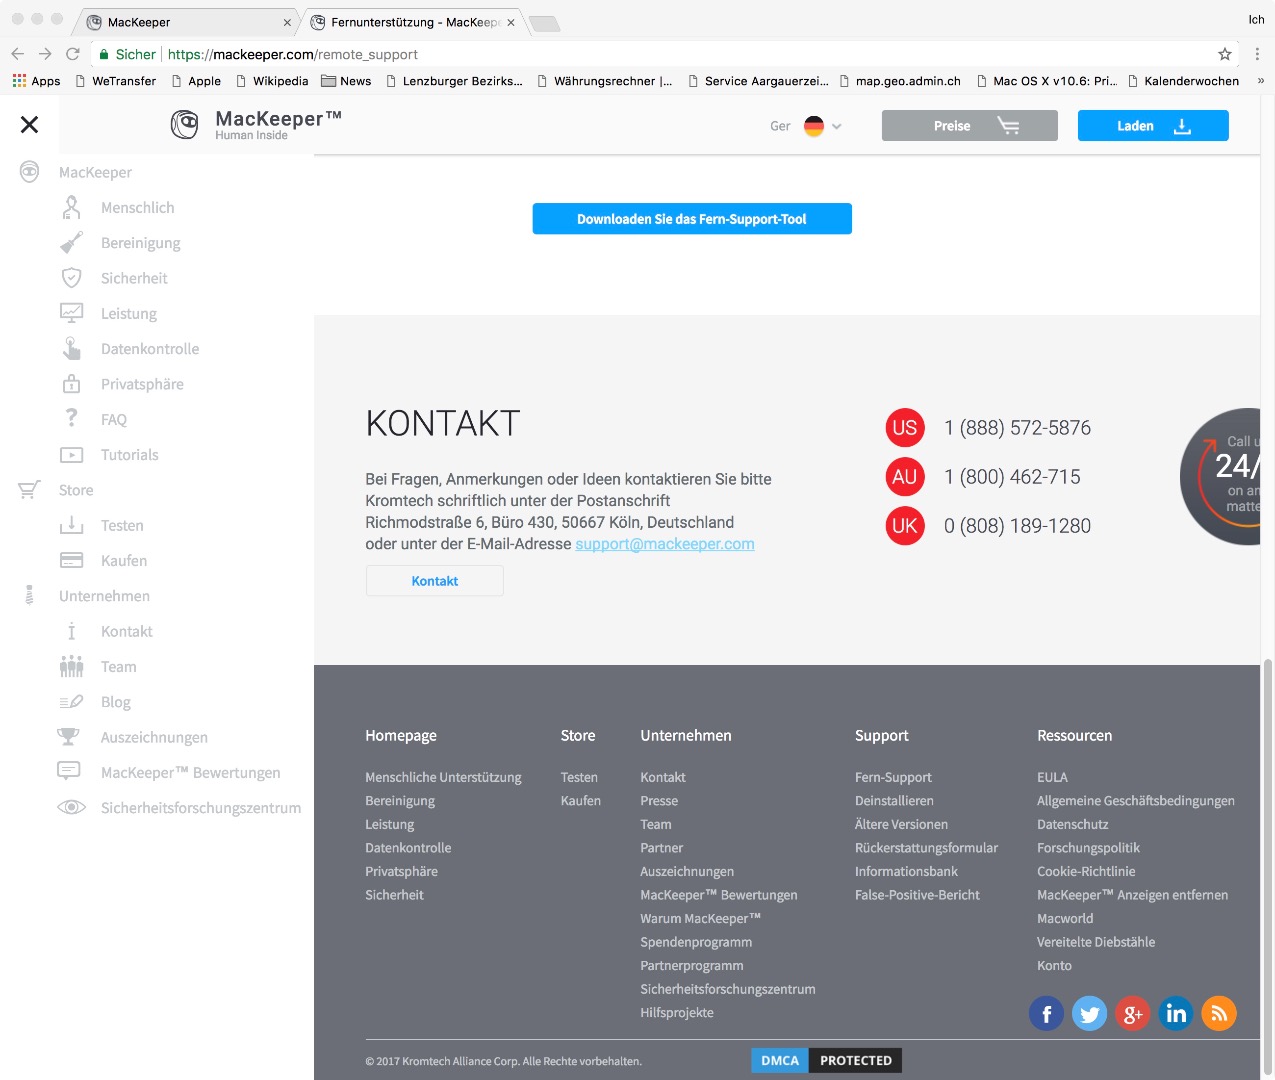
Task: Open the RSS feed icon in footer
Action: click(x=1219, y=1014)
